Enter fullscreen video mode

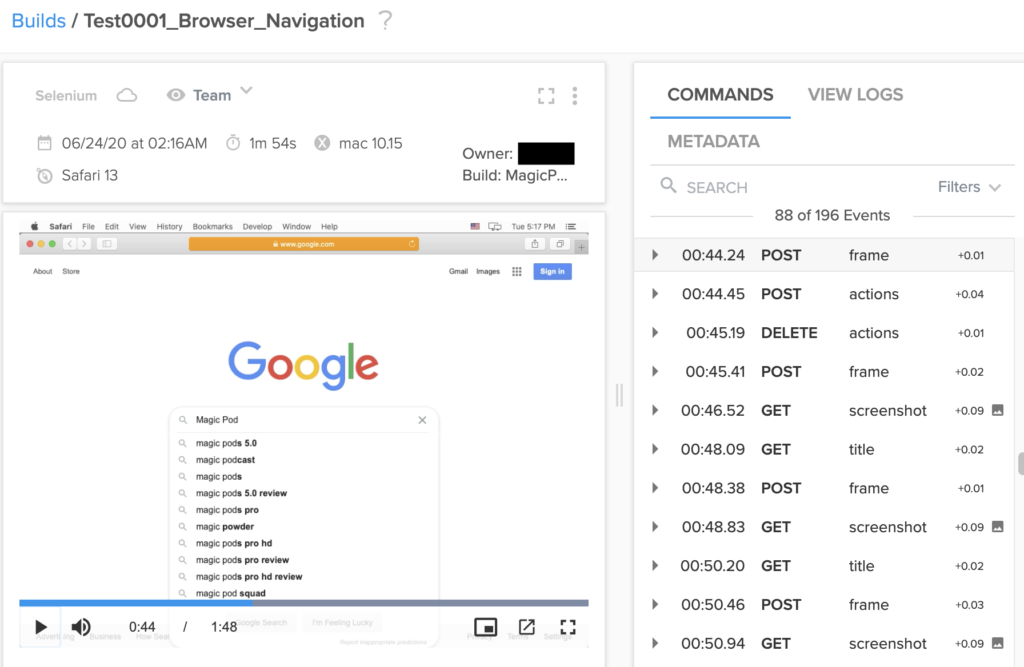568,627
